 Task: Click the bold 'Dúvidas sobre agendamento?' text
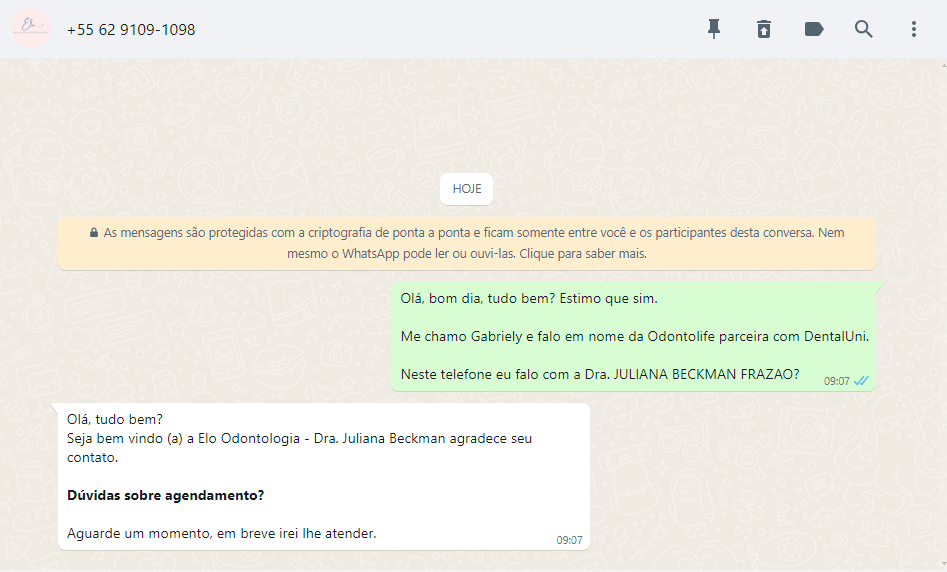(165, 495)
